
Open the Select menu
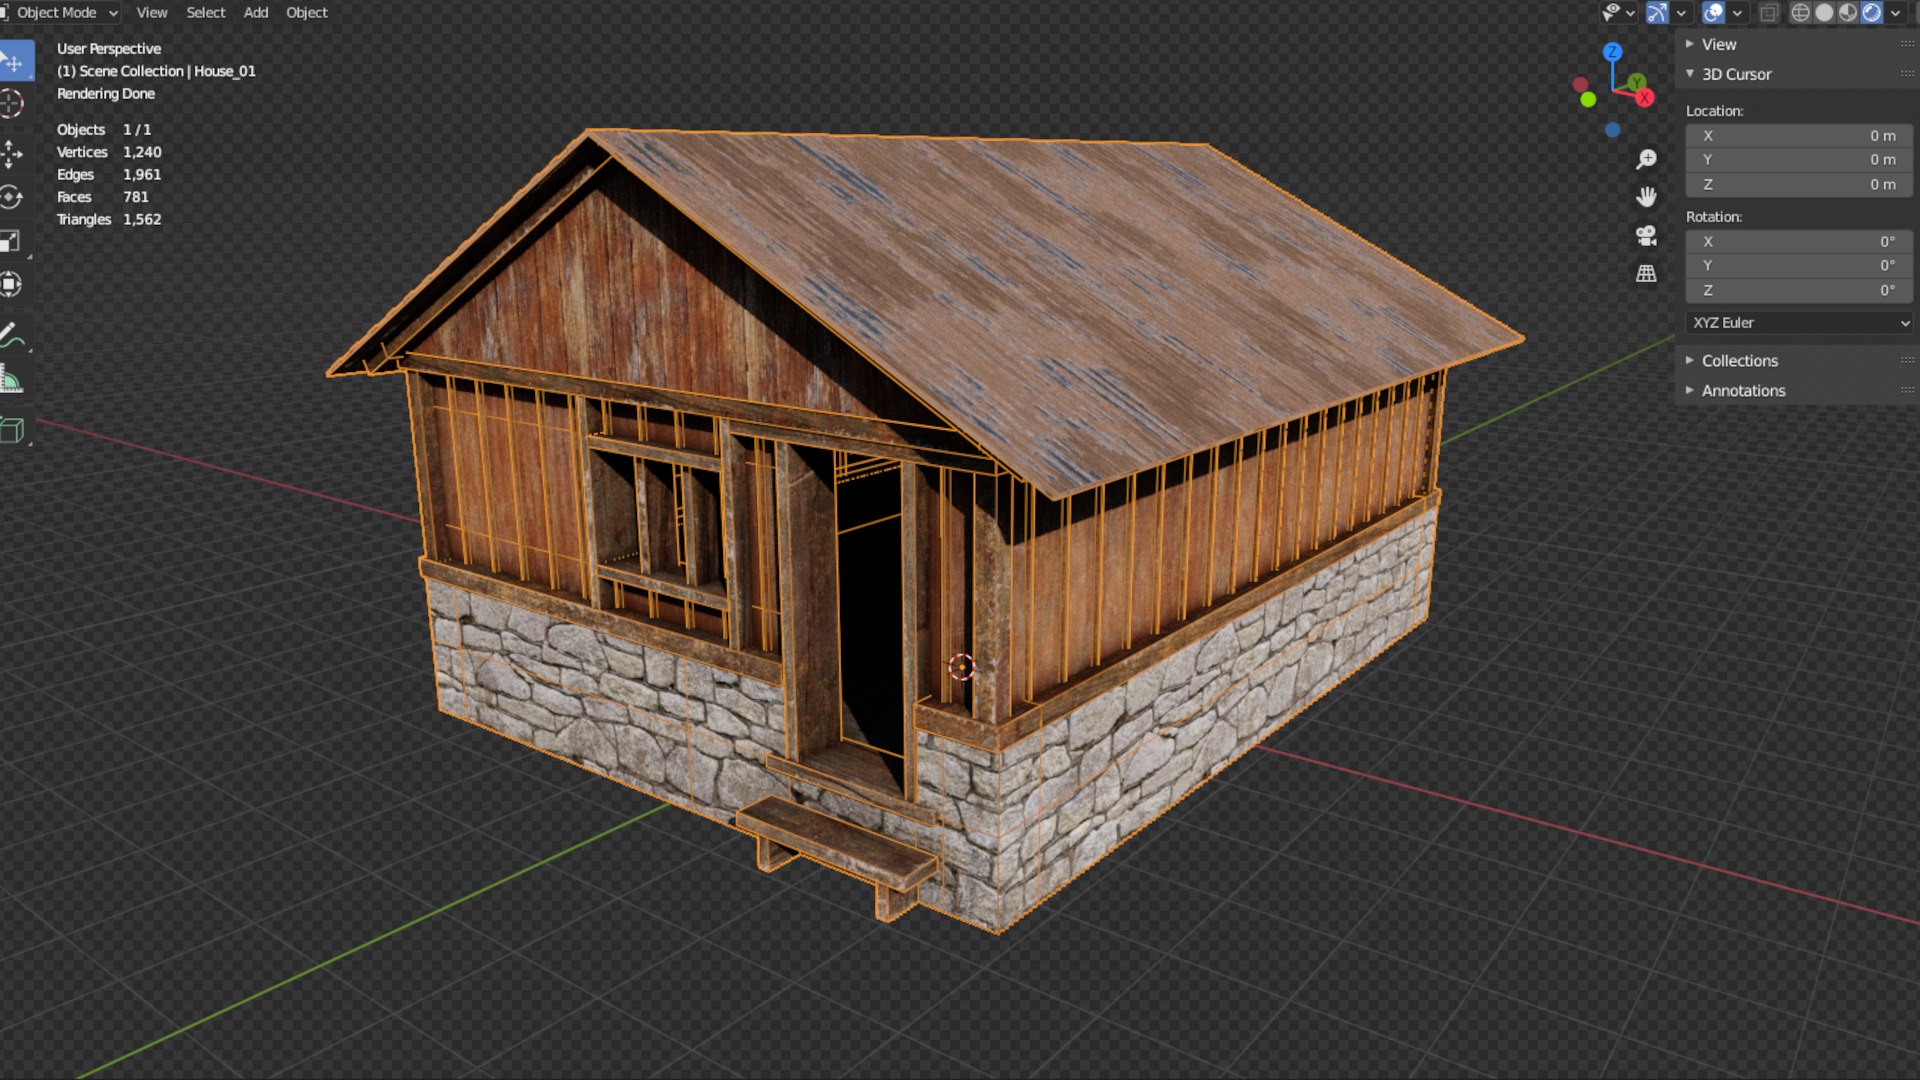(206, 12)
